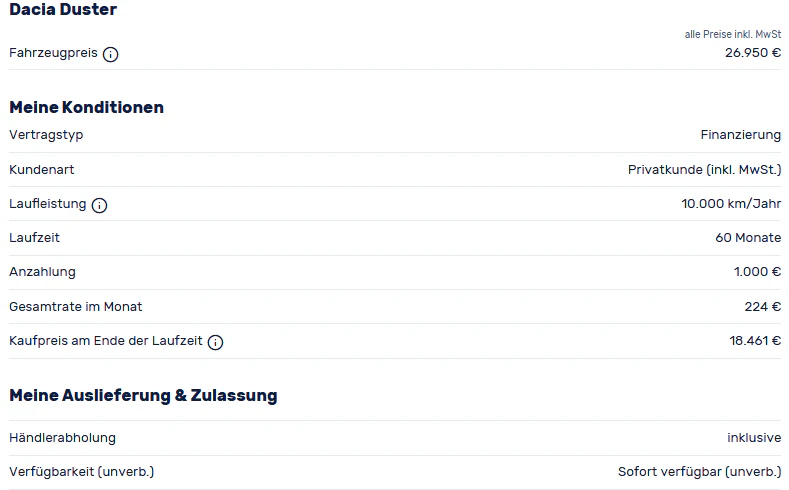
Task: Select the alle Preise inkl. MwSt note
Action: [733, 34]
